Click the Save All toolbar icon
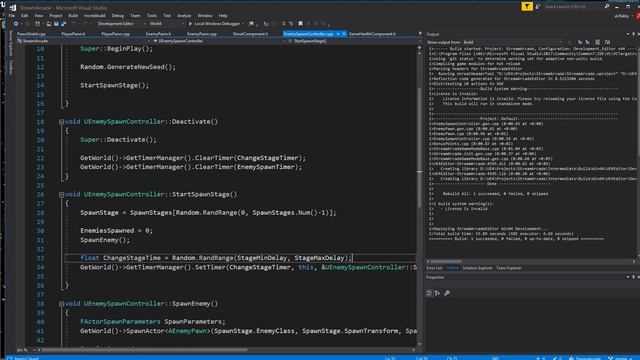 (x=63, y=24)
